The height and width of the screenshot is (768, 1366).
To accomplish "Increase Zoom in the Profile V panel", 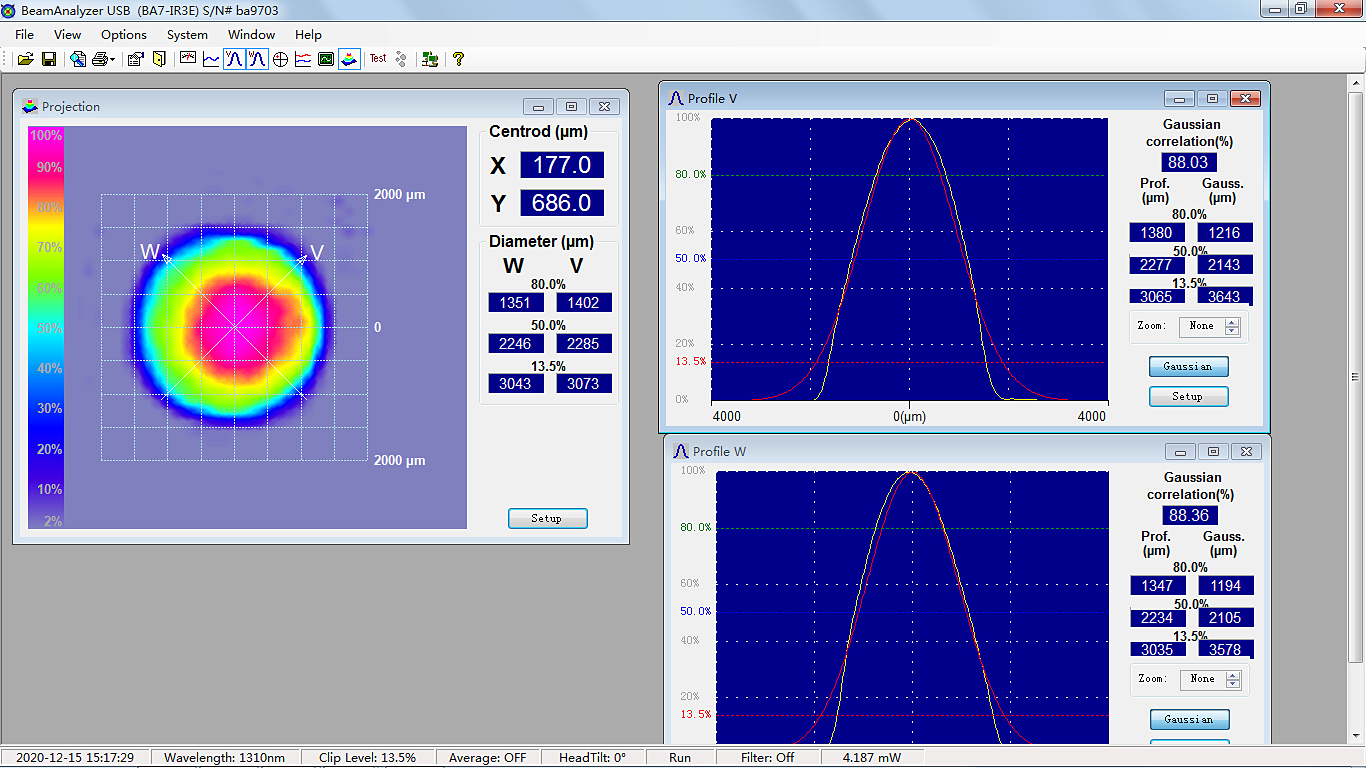I will coord(1232,322).
